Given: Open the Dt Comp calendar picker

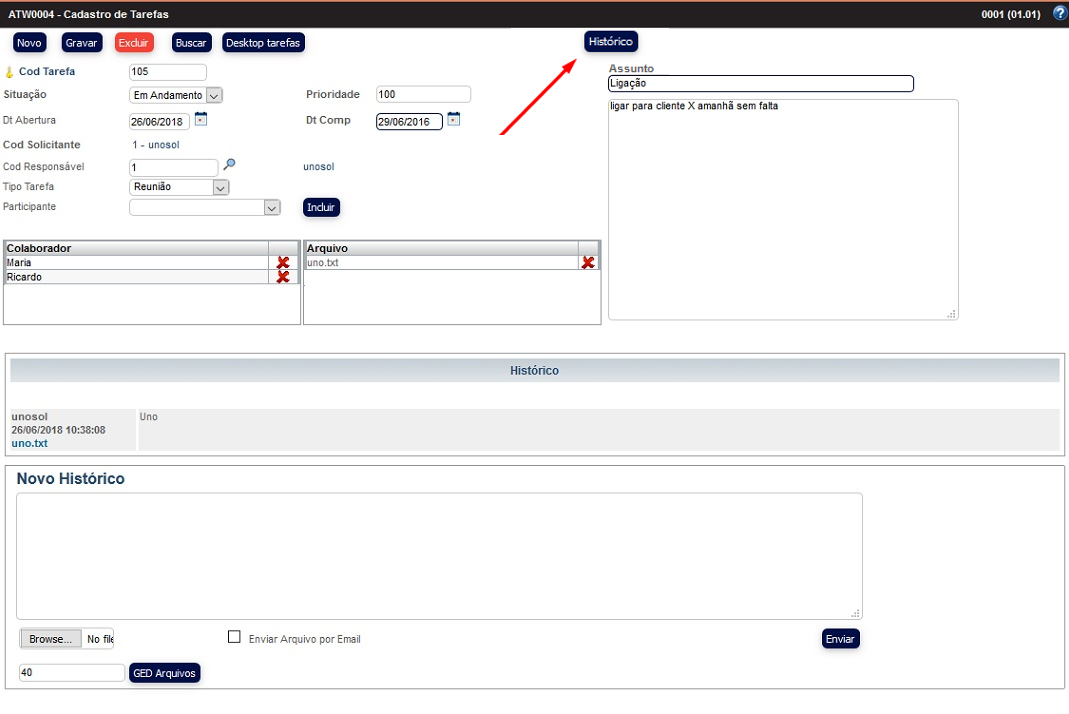Looking at the screenshot, I should click(453, 120).
